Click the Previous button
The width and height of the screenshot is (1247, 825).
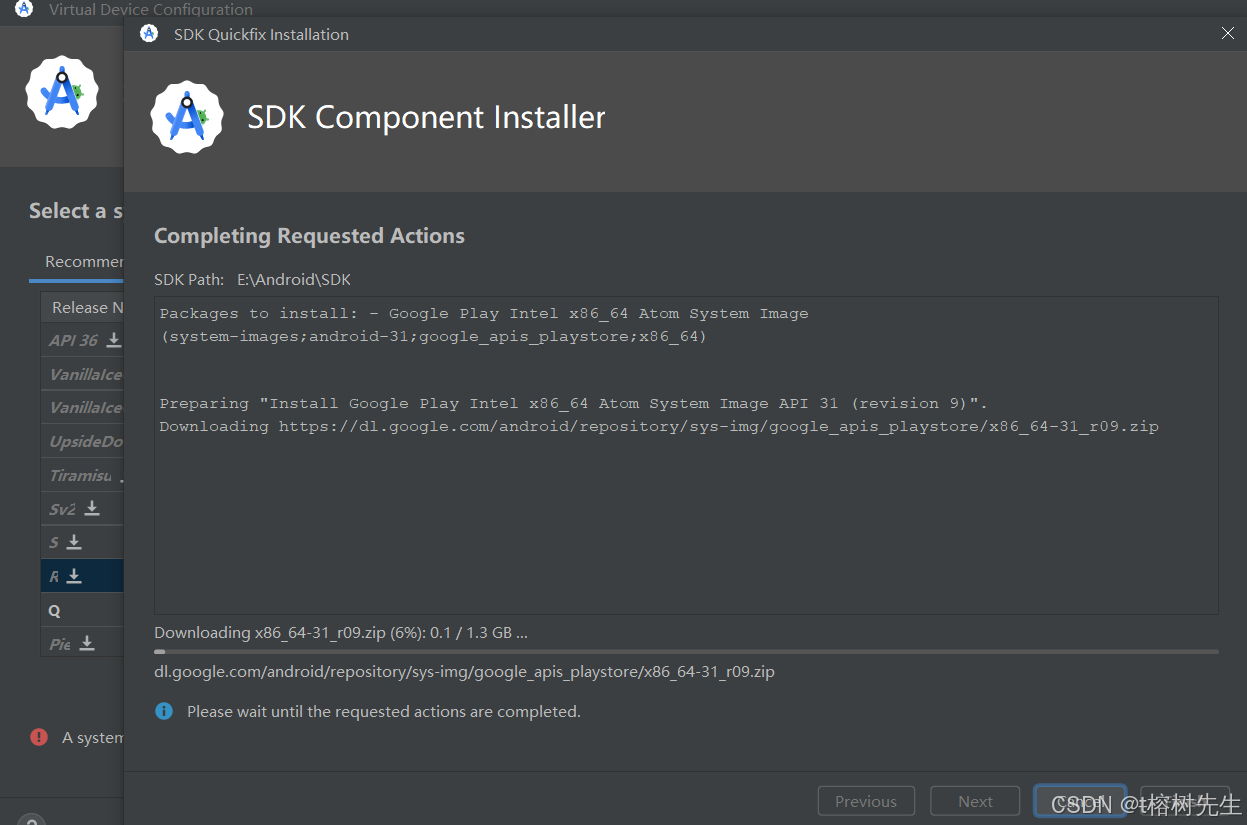[x=866, y=801]
